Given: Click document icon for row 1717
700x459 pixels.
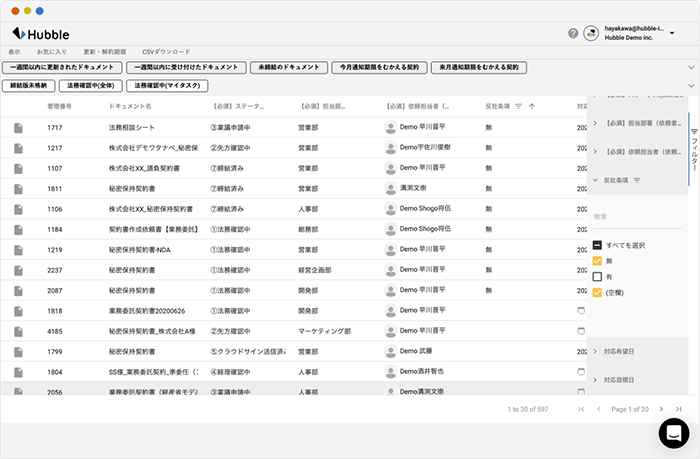Looking at the screenshot, I should pyautogui.click(x=18, y=128).
